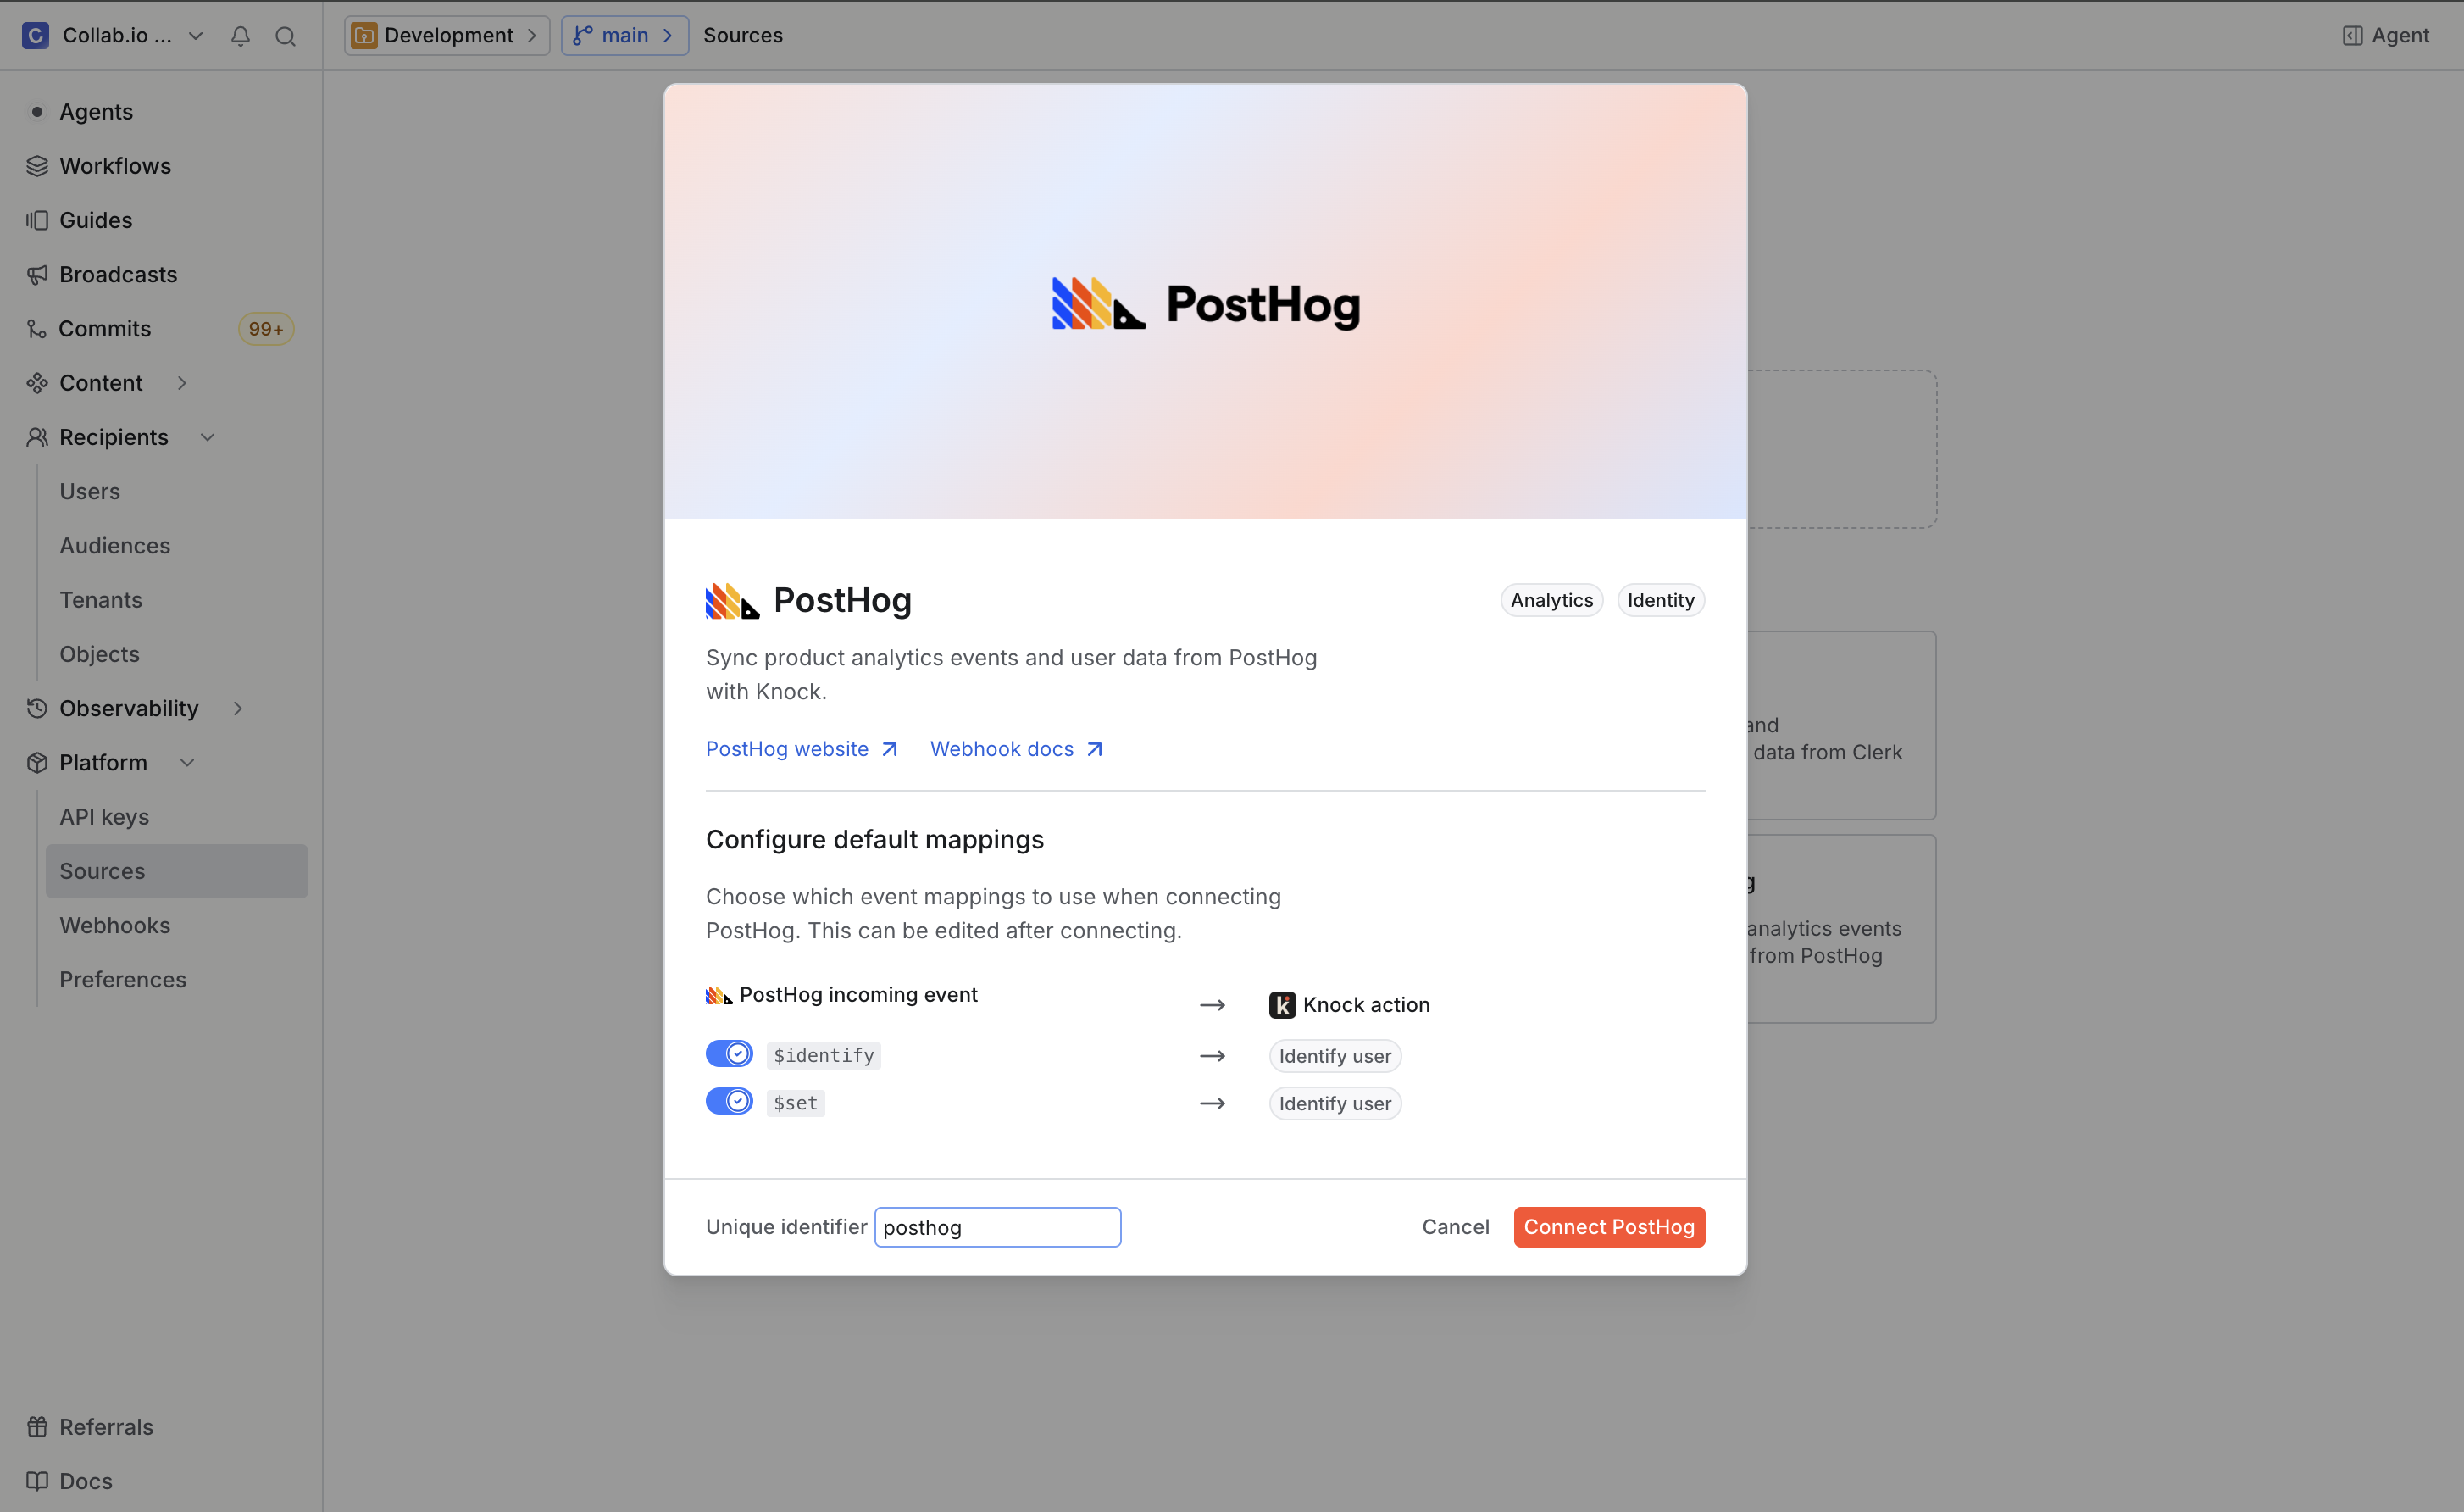2464x1512 pixels.
Task: Click the Agent panel icon
Action: coord(2352,36)
